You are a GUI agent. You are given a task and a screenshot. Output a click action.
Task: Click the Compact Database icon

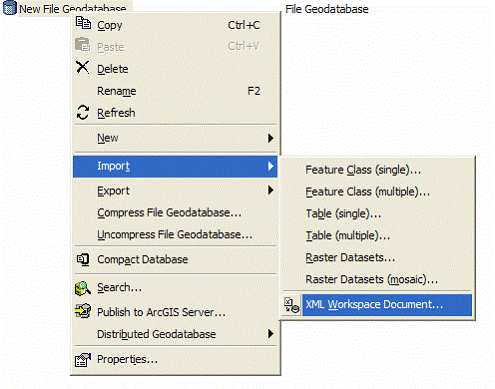pos(83,259)
